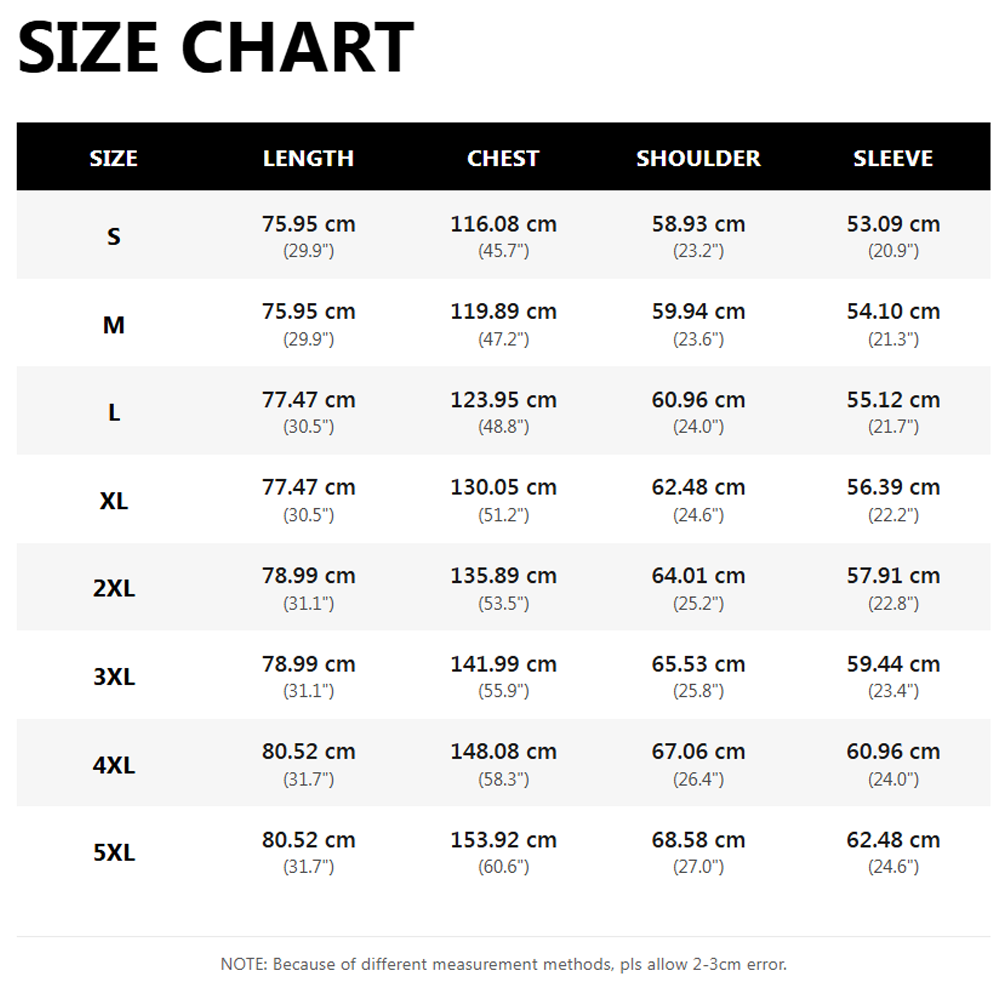This screenshot has height=1001, width=1001.
Task: Click the 4XL size row label
Action: pos(114,765)
